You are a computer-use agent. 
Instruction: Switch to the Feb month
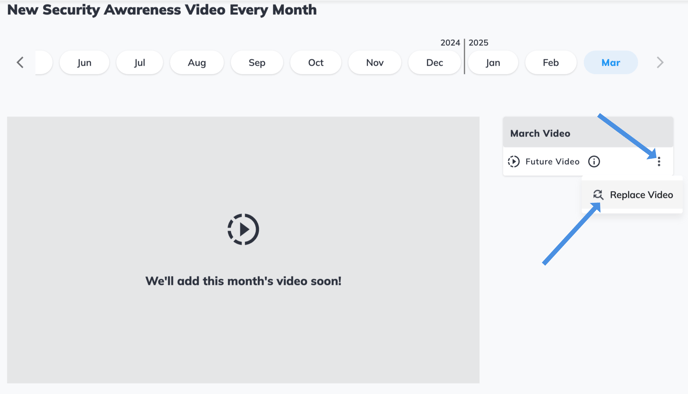tap(551, 62)
